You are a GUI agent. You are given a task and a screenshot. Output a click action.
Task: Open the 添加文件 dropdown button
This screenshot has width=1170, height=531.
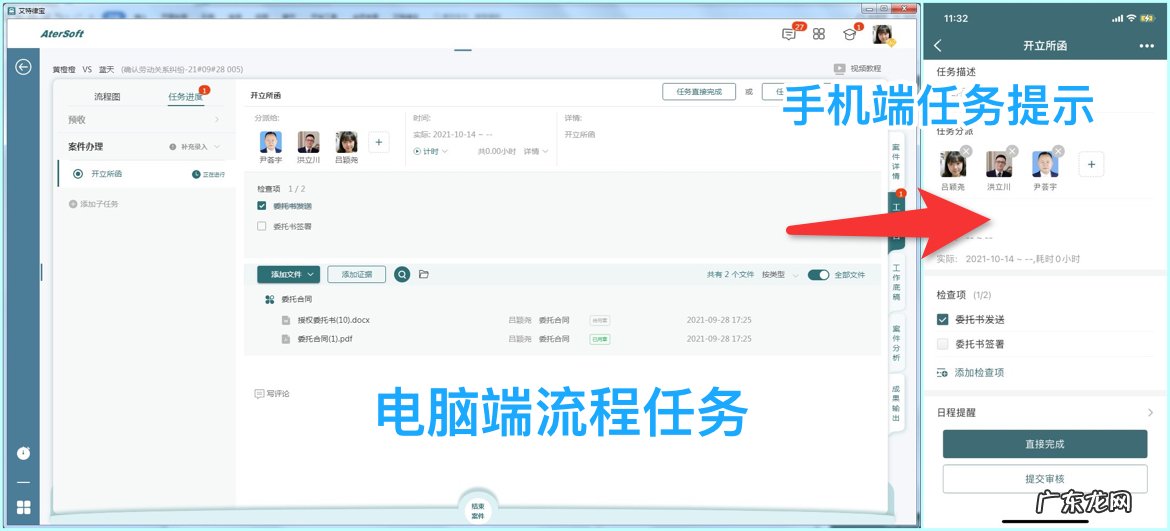tap(289, 274)
